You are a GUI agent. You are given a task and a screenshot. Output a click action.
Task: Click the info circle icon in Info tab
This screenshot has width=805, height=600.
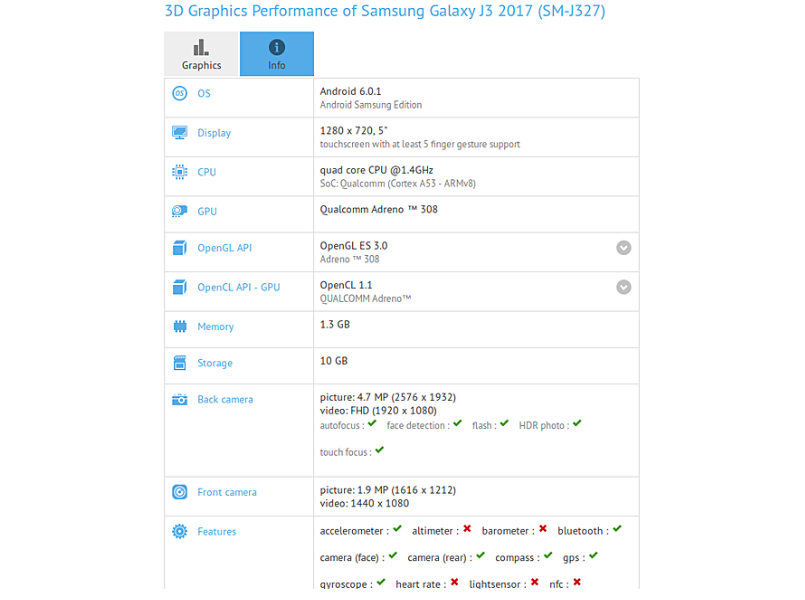[277, 47]
